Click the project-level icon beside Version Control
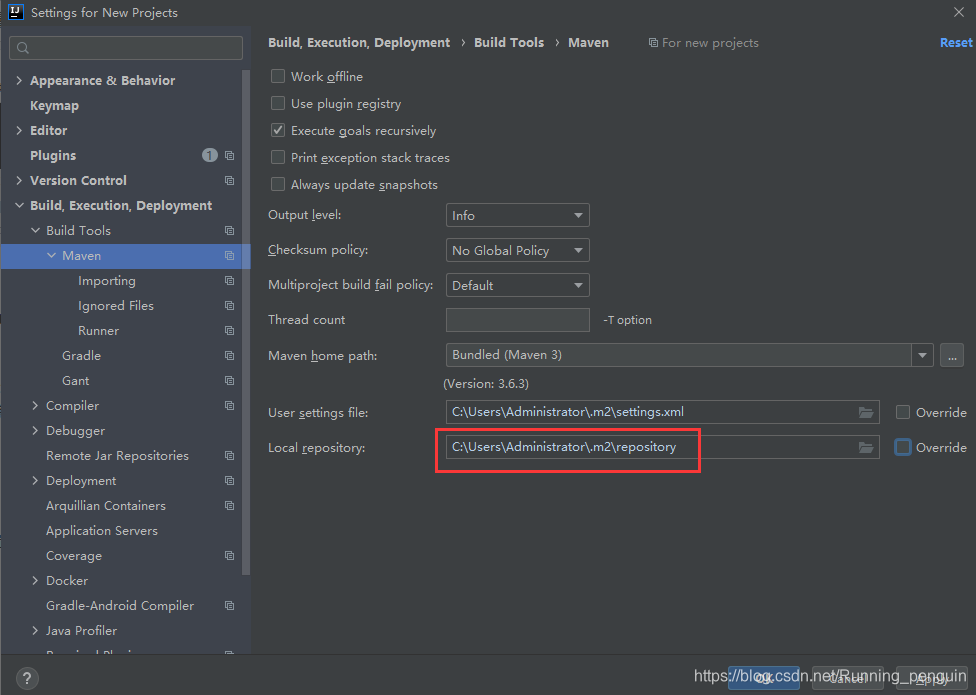Screen dimensions: 976x695 click(229, 180)
